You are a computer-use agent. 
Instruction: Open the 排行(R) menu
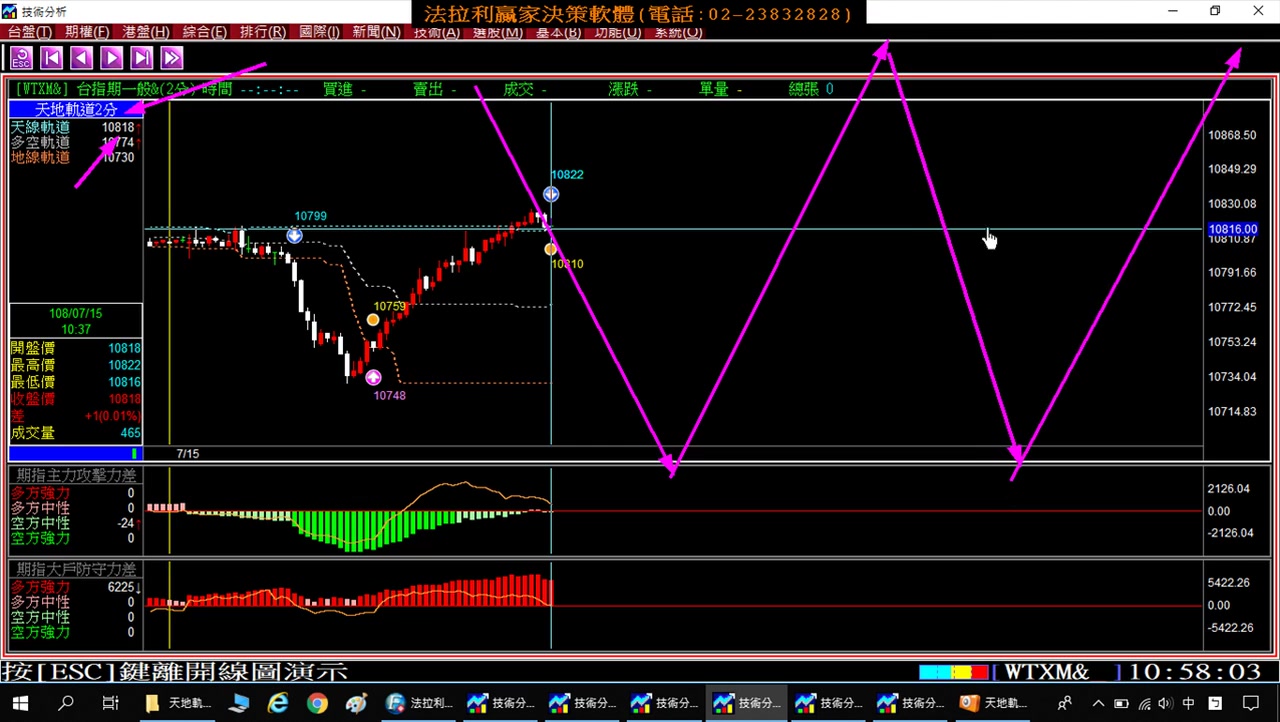point(262,32)
